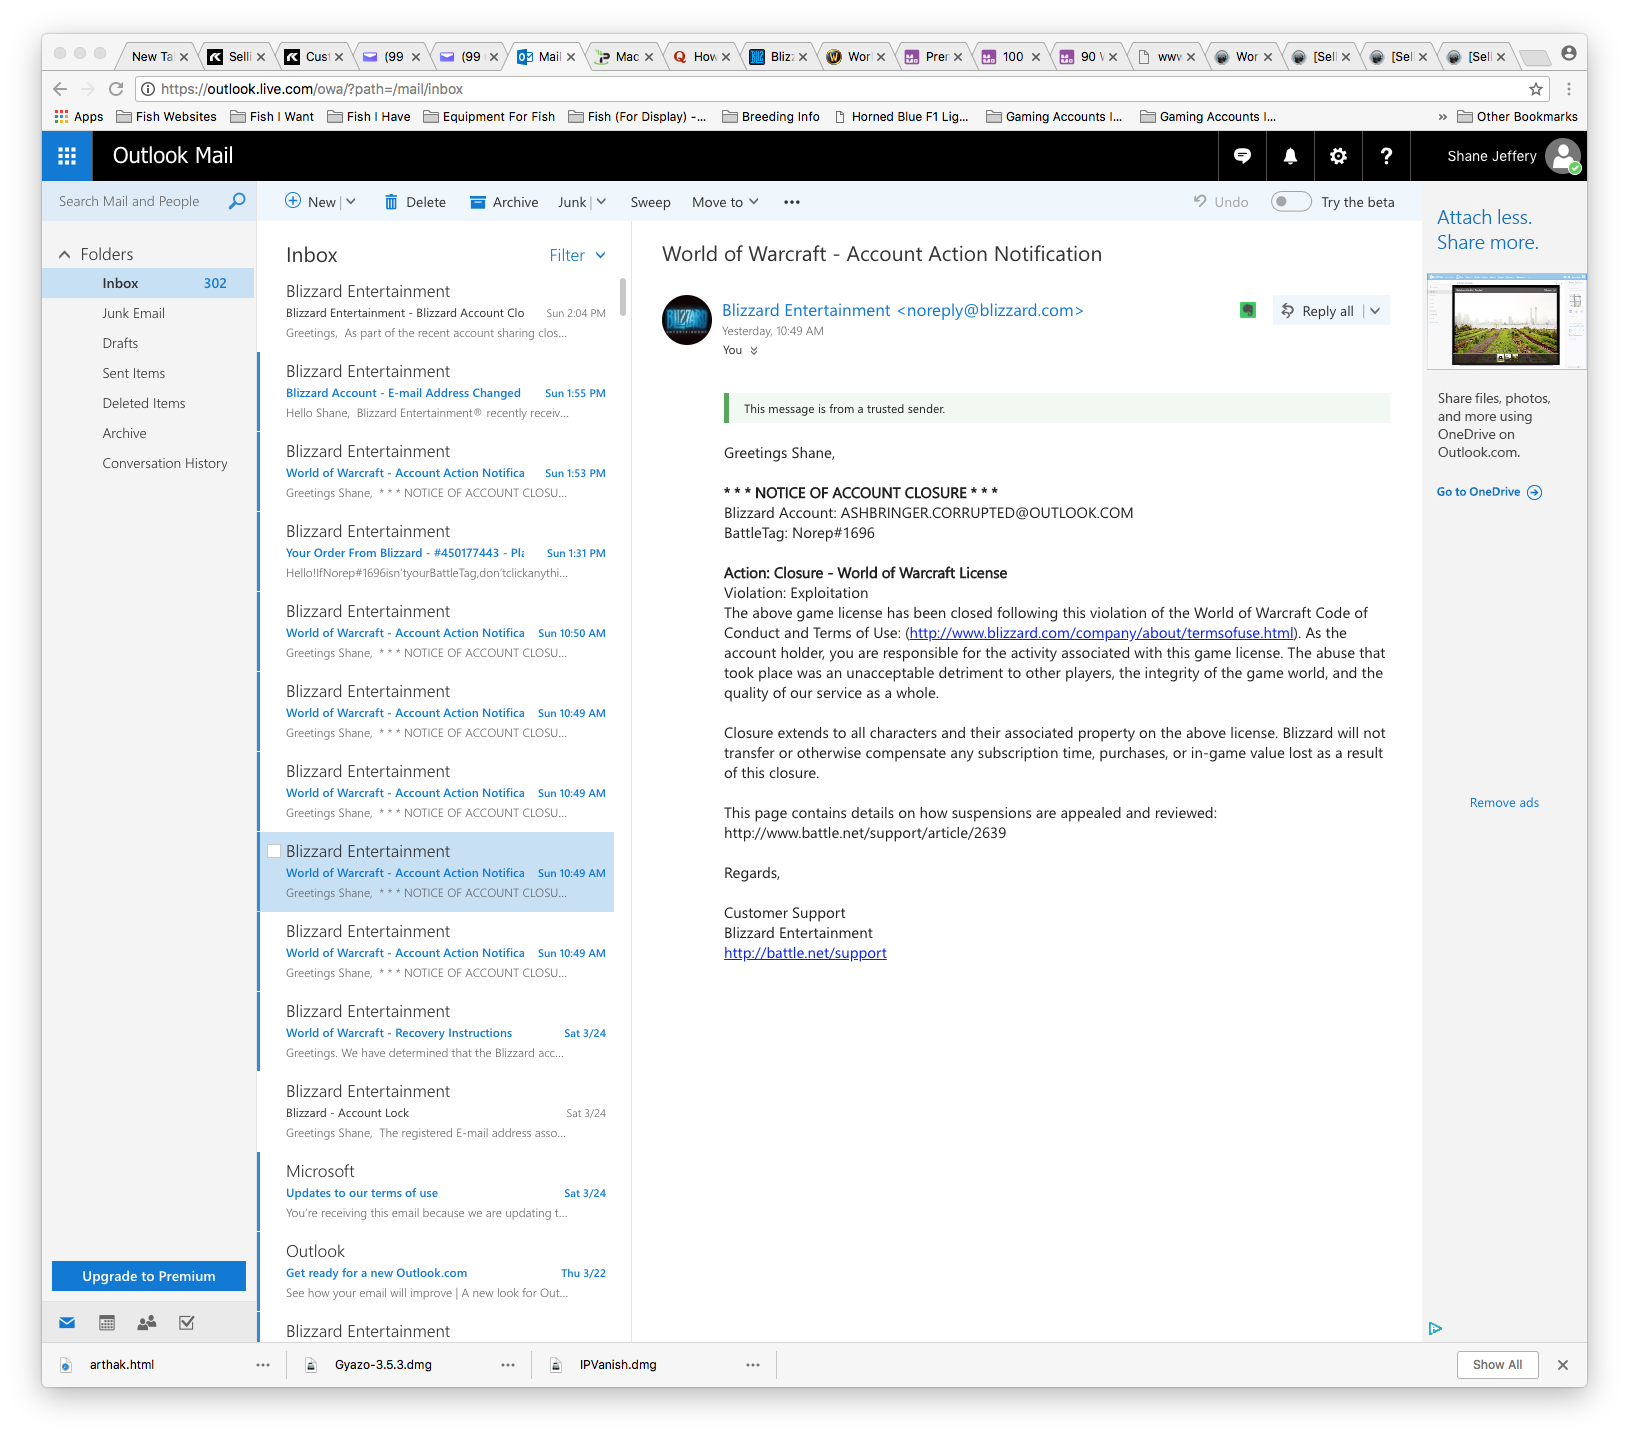Open the Calendar module icon
Image resolution: width=1629 pixels, height=1437 pixels.
(x=107, y=1323)
